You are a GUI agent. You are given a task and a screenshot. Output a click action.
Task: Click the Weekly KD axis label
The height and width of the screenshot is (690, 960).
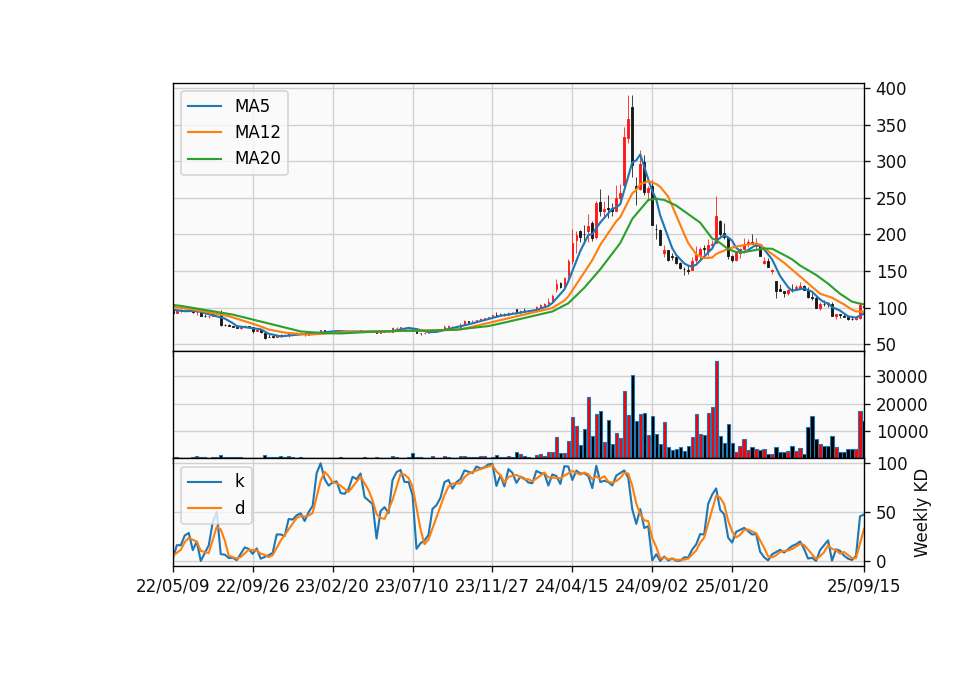(x=921, y=514)
